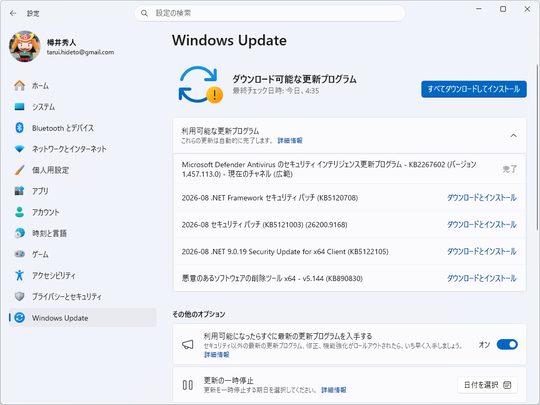
Task: Click ゲーム label in sidebar
Action: pyautogui.click(x=40, y=254)
